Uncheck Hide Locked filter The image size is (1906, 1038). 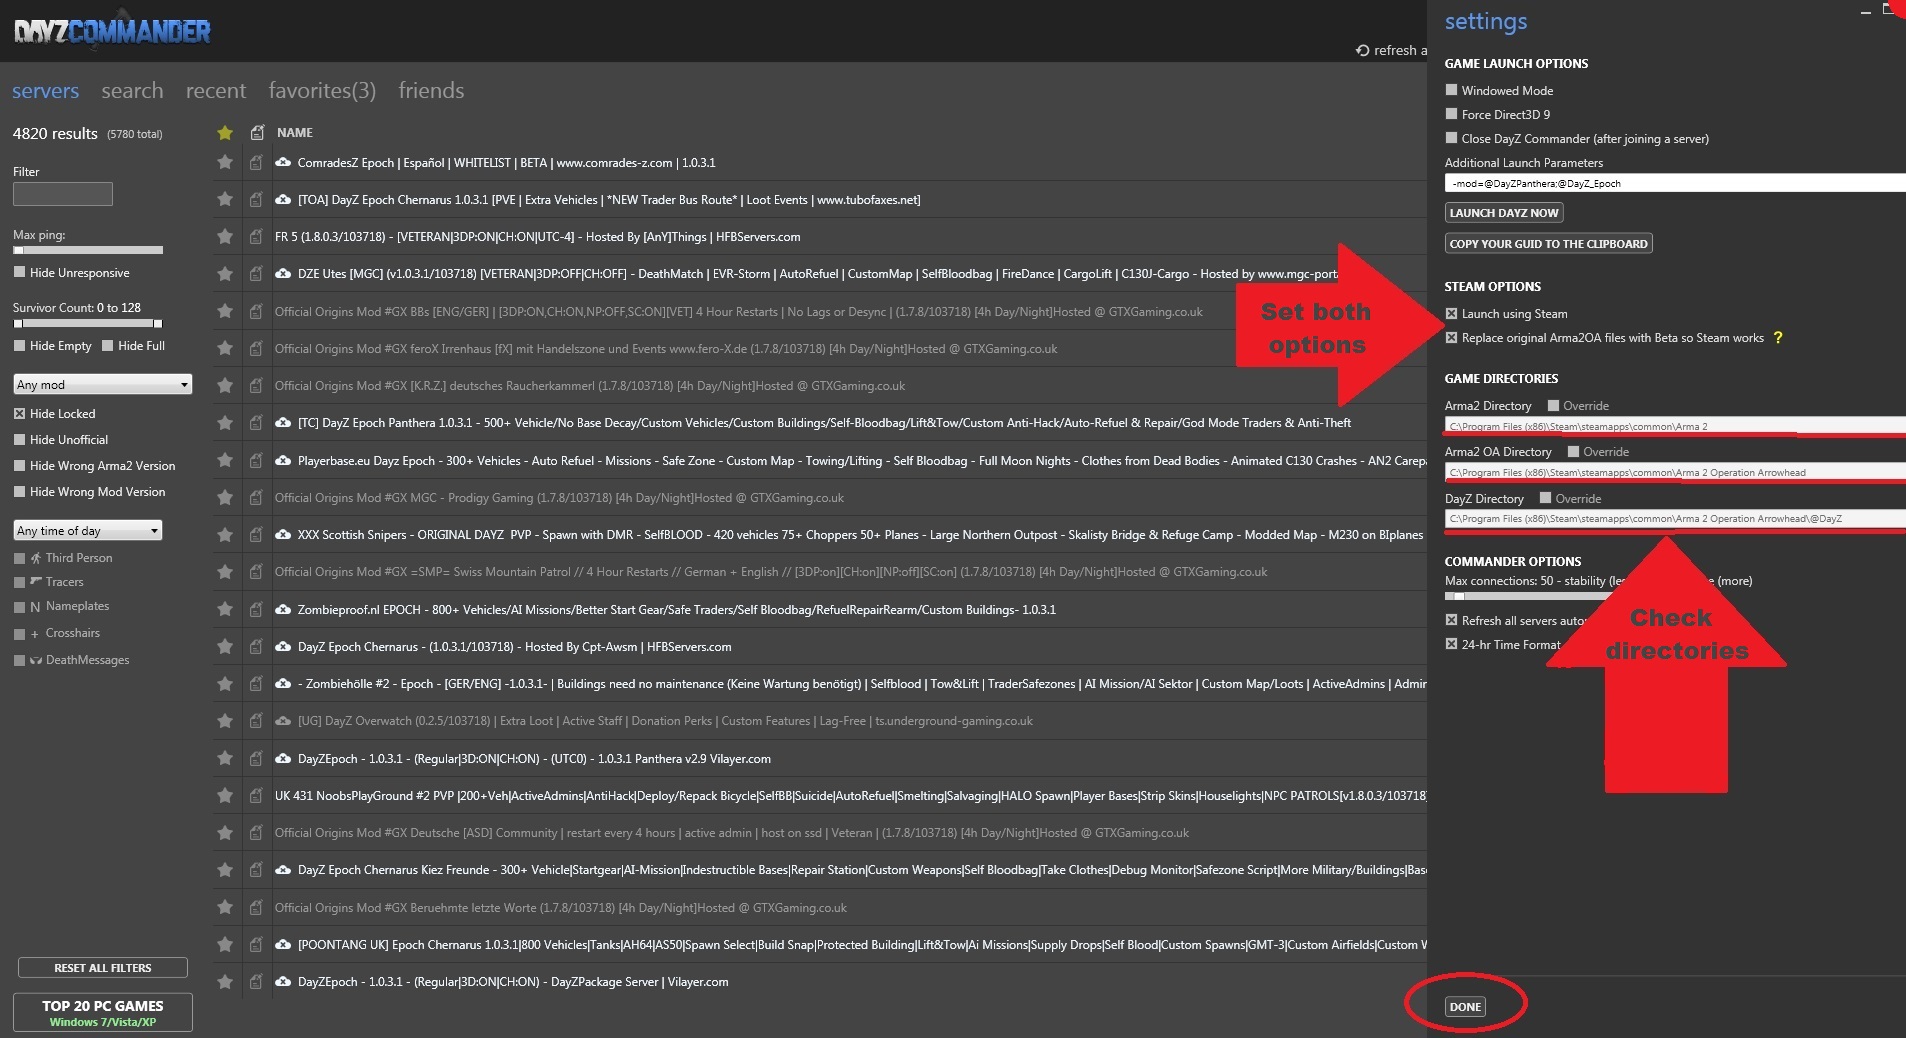[19, 413]
